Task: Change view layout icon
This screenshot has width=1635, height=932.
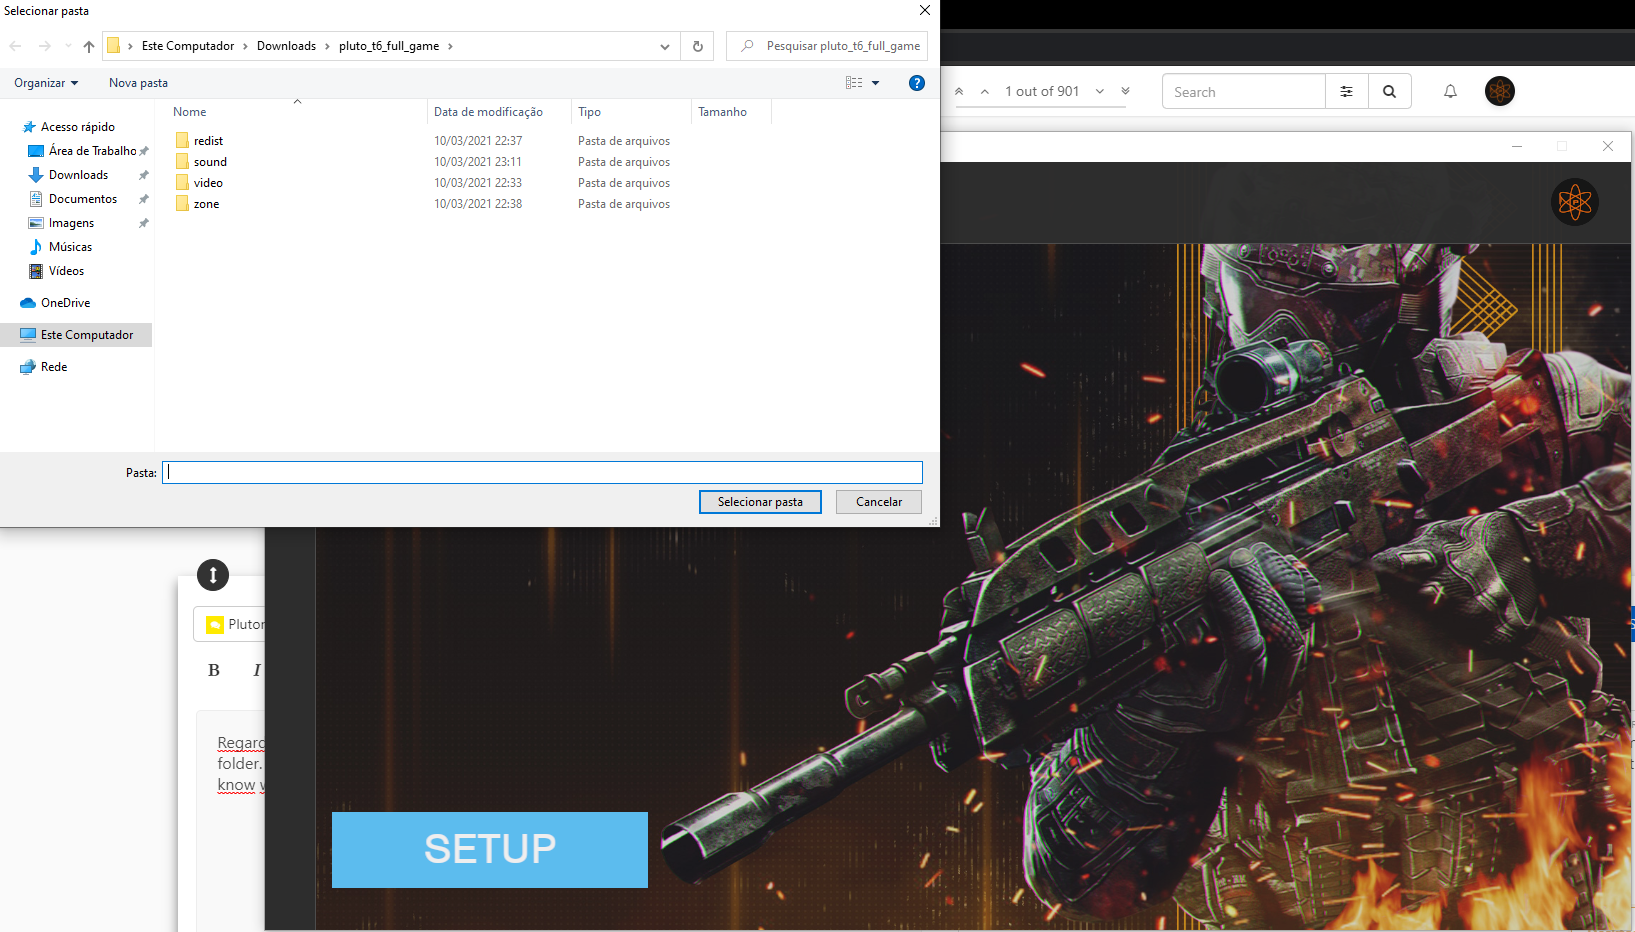Action: [x=854, y=83]
